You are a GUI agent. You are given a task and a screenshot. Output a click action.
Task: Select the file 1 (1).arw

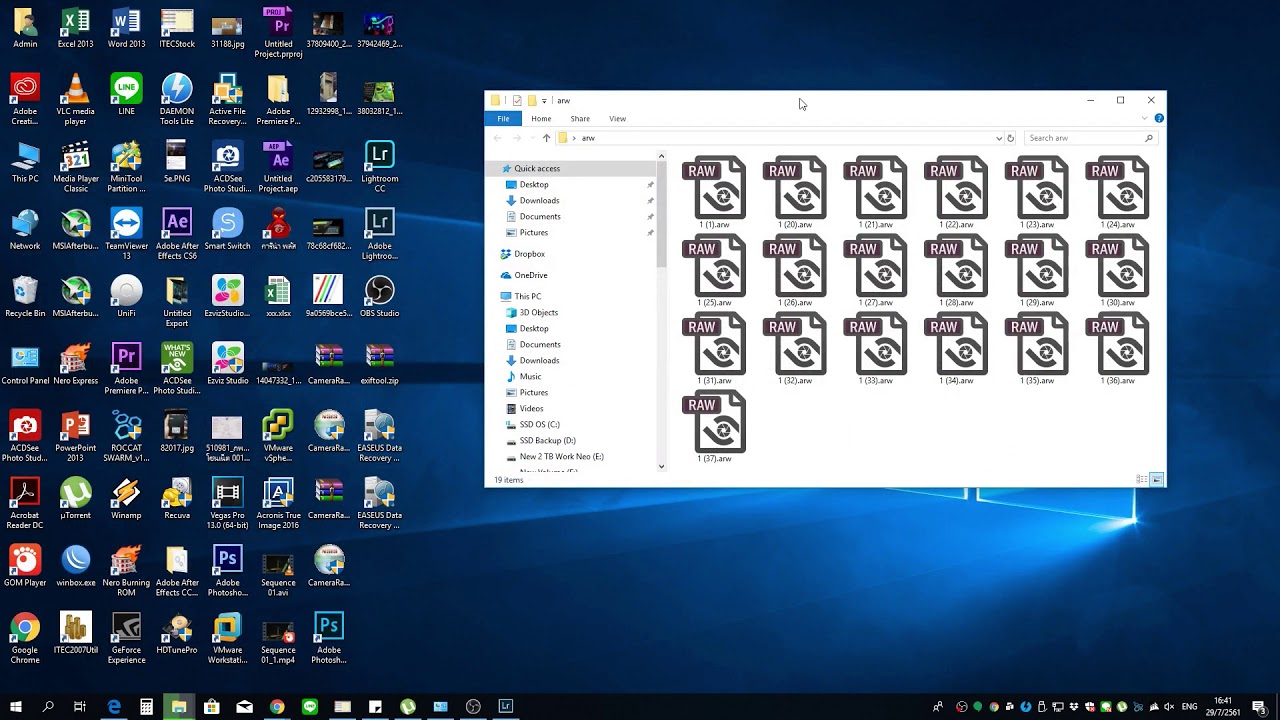(714, 193)
